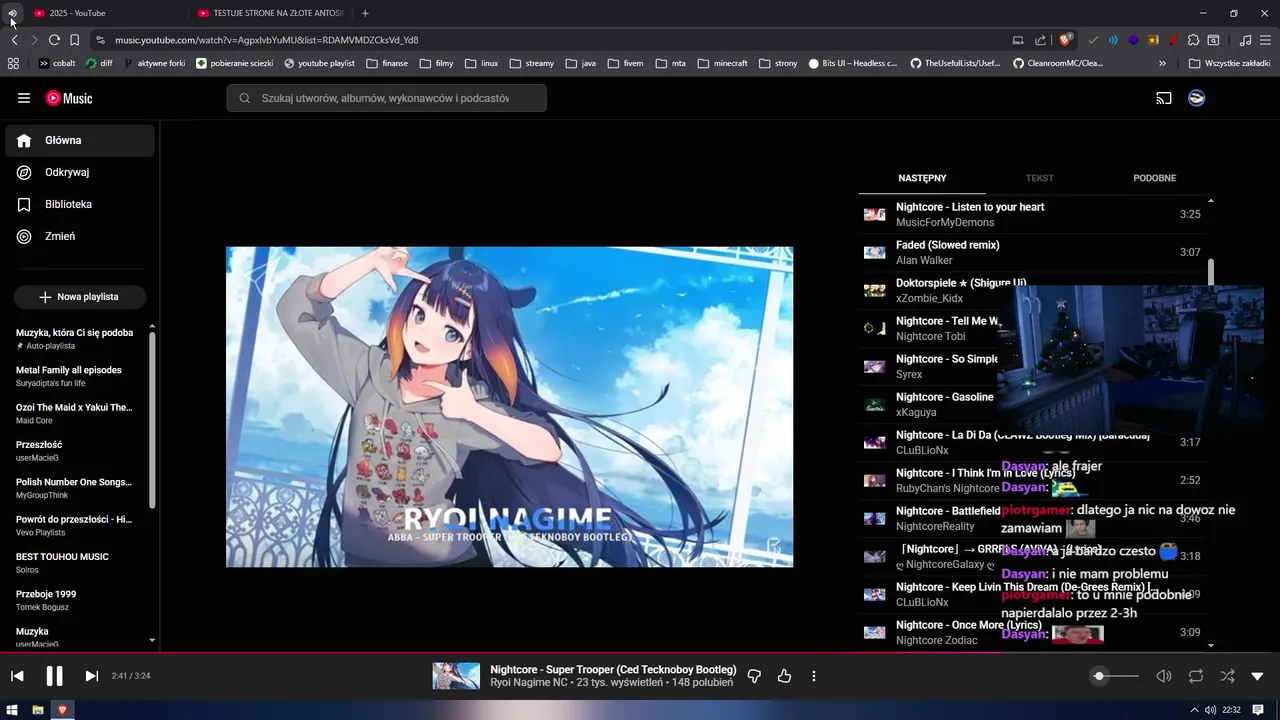Open the Cast to device icon
Image resolution: width=1280 pixels, height=720 pixels.
(x=1163, y=98)
